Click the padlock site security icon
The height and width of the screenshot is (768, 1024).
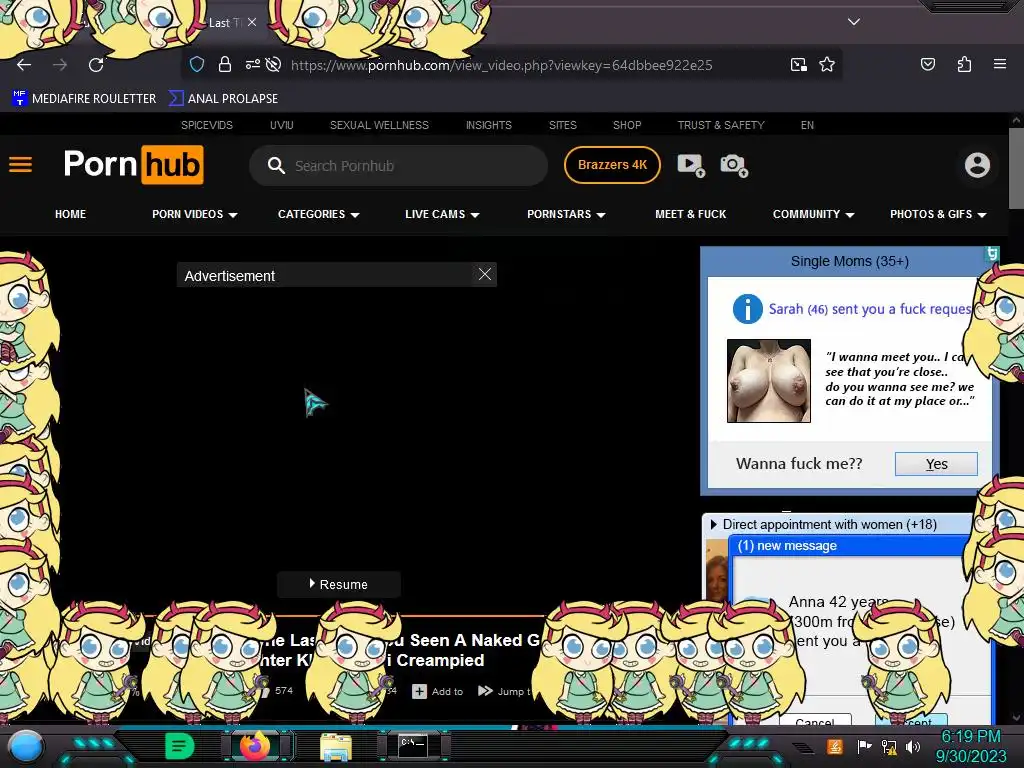(x=225, y=64)
